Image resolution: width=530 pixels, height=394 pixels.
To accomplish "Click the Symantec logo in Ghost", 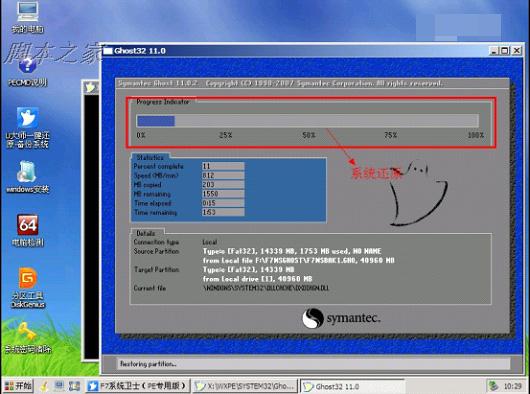I will pos(341,318).
